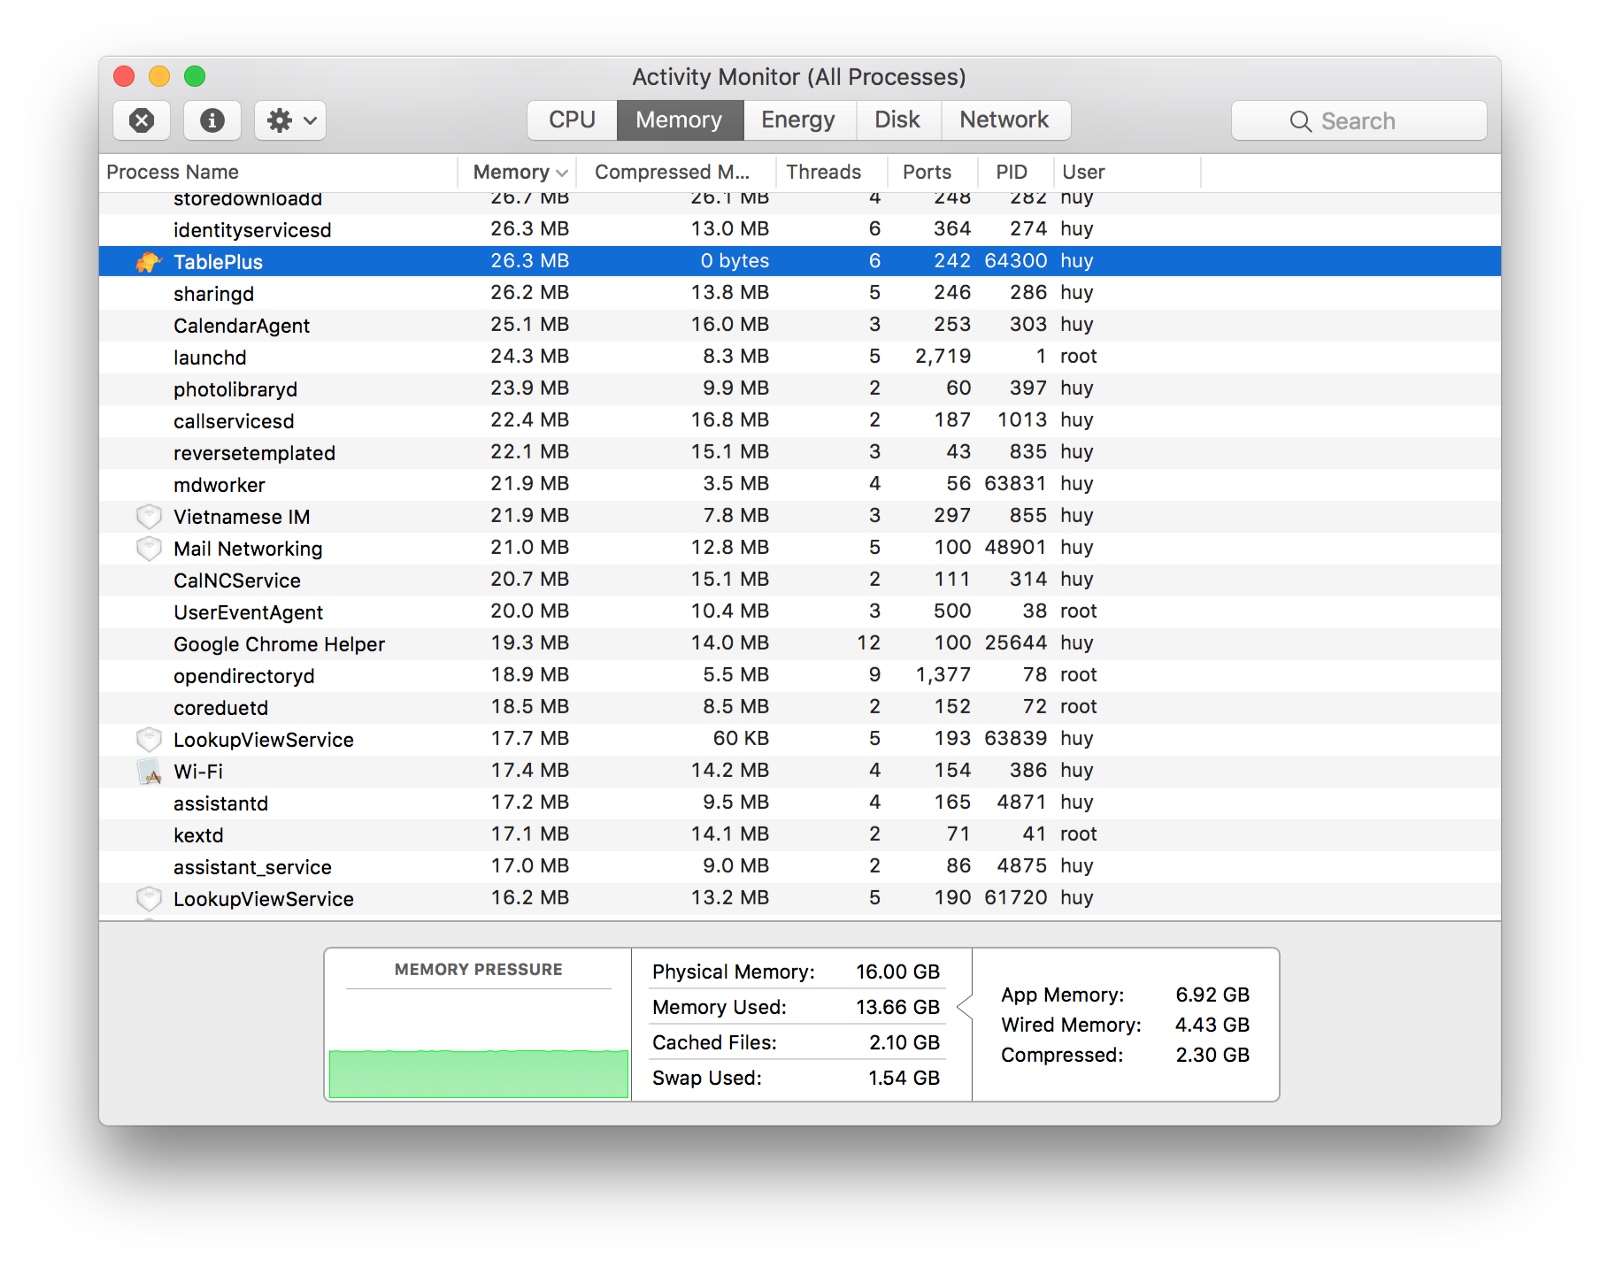Image resolution: width=1600 pixels, height=1267 pixels.
Task: Click the Vietnamese IM shield icon
Action: [x=149, y=517]
